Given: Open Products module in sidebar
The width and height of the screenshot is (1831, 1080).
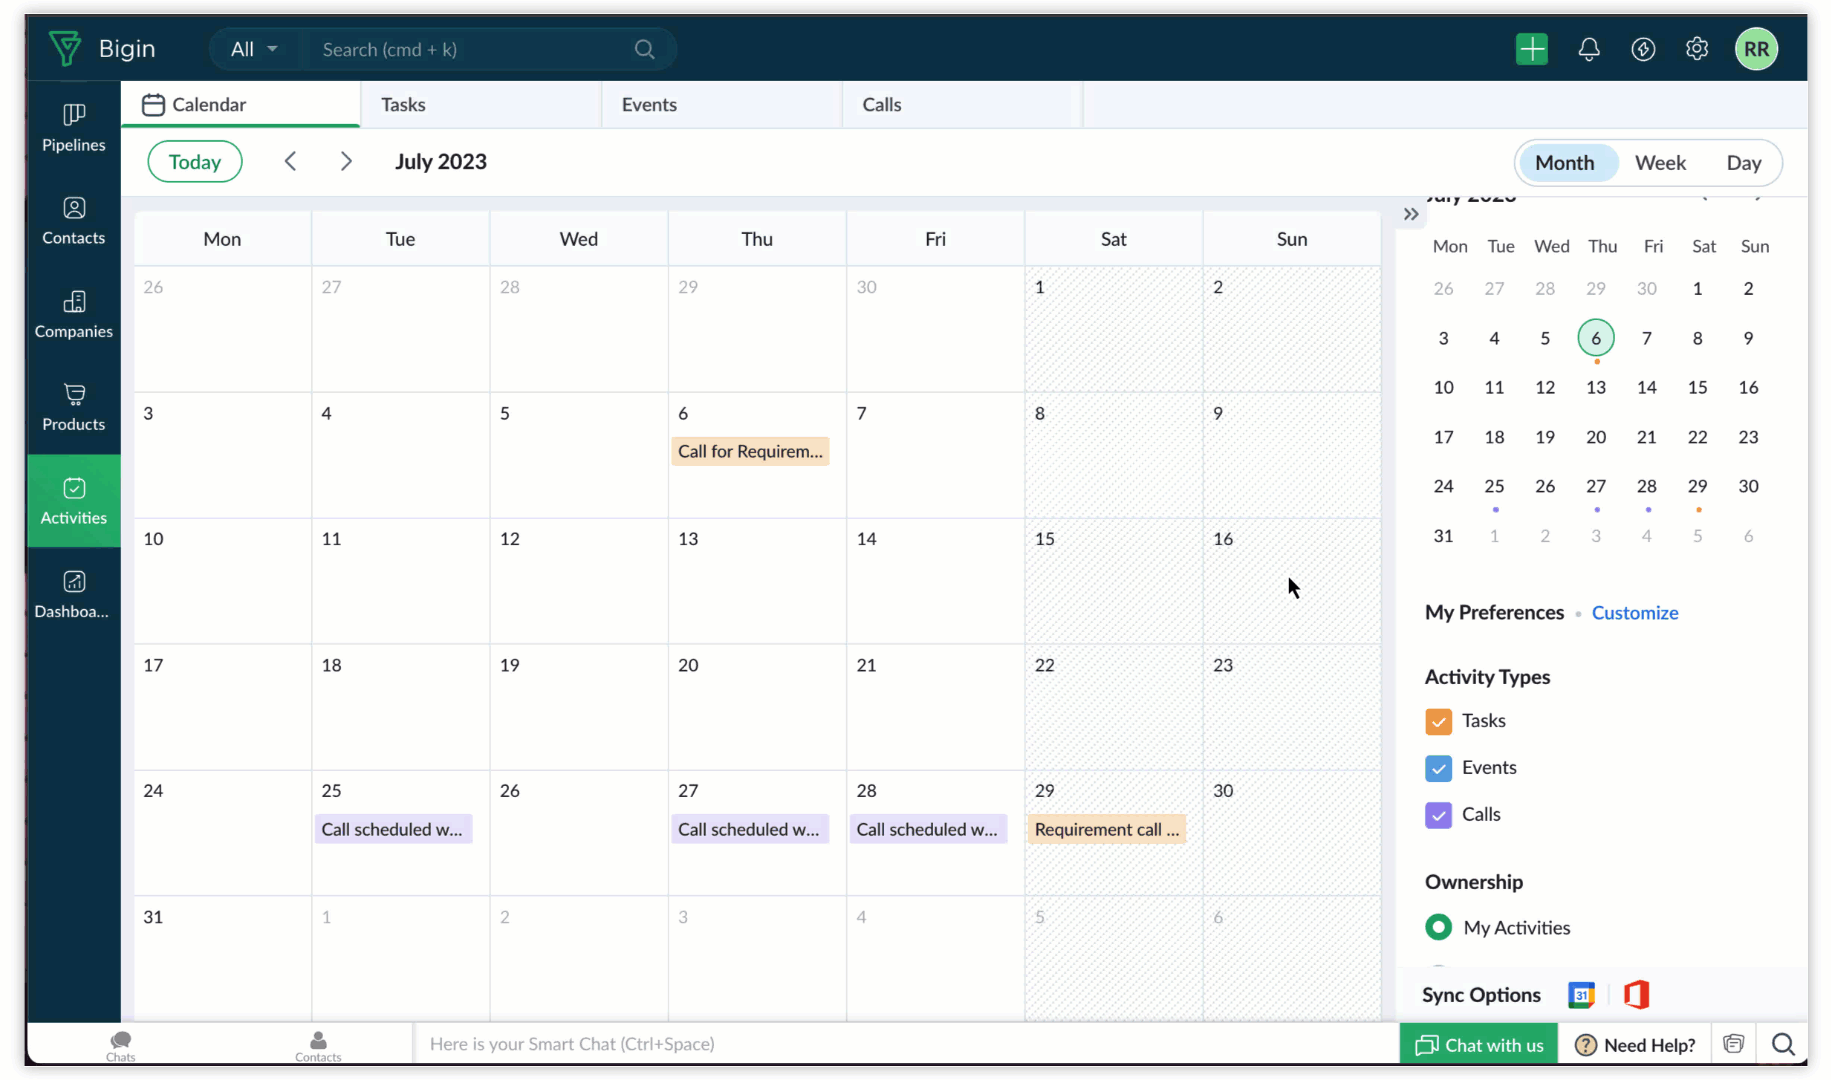Looking at the screenshot, I should pyautogui.click(x=73, y=407).
